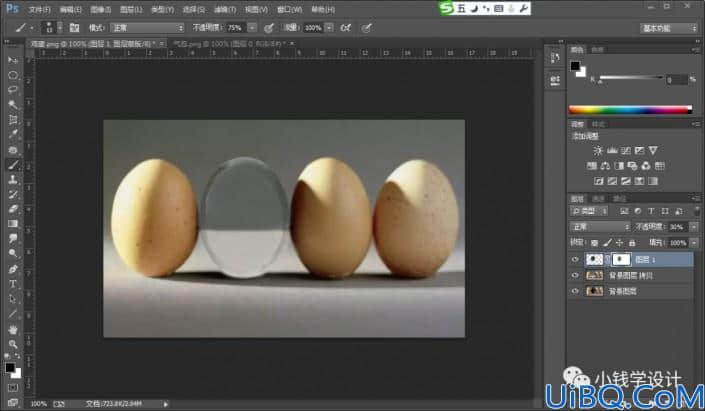This screenshot has height=411, width=705.
Task: Add a Vibrance adjustment
Action: coord(653,151)
